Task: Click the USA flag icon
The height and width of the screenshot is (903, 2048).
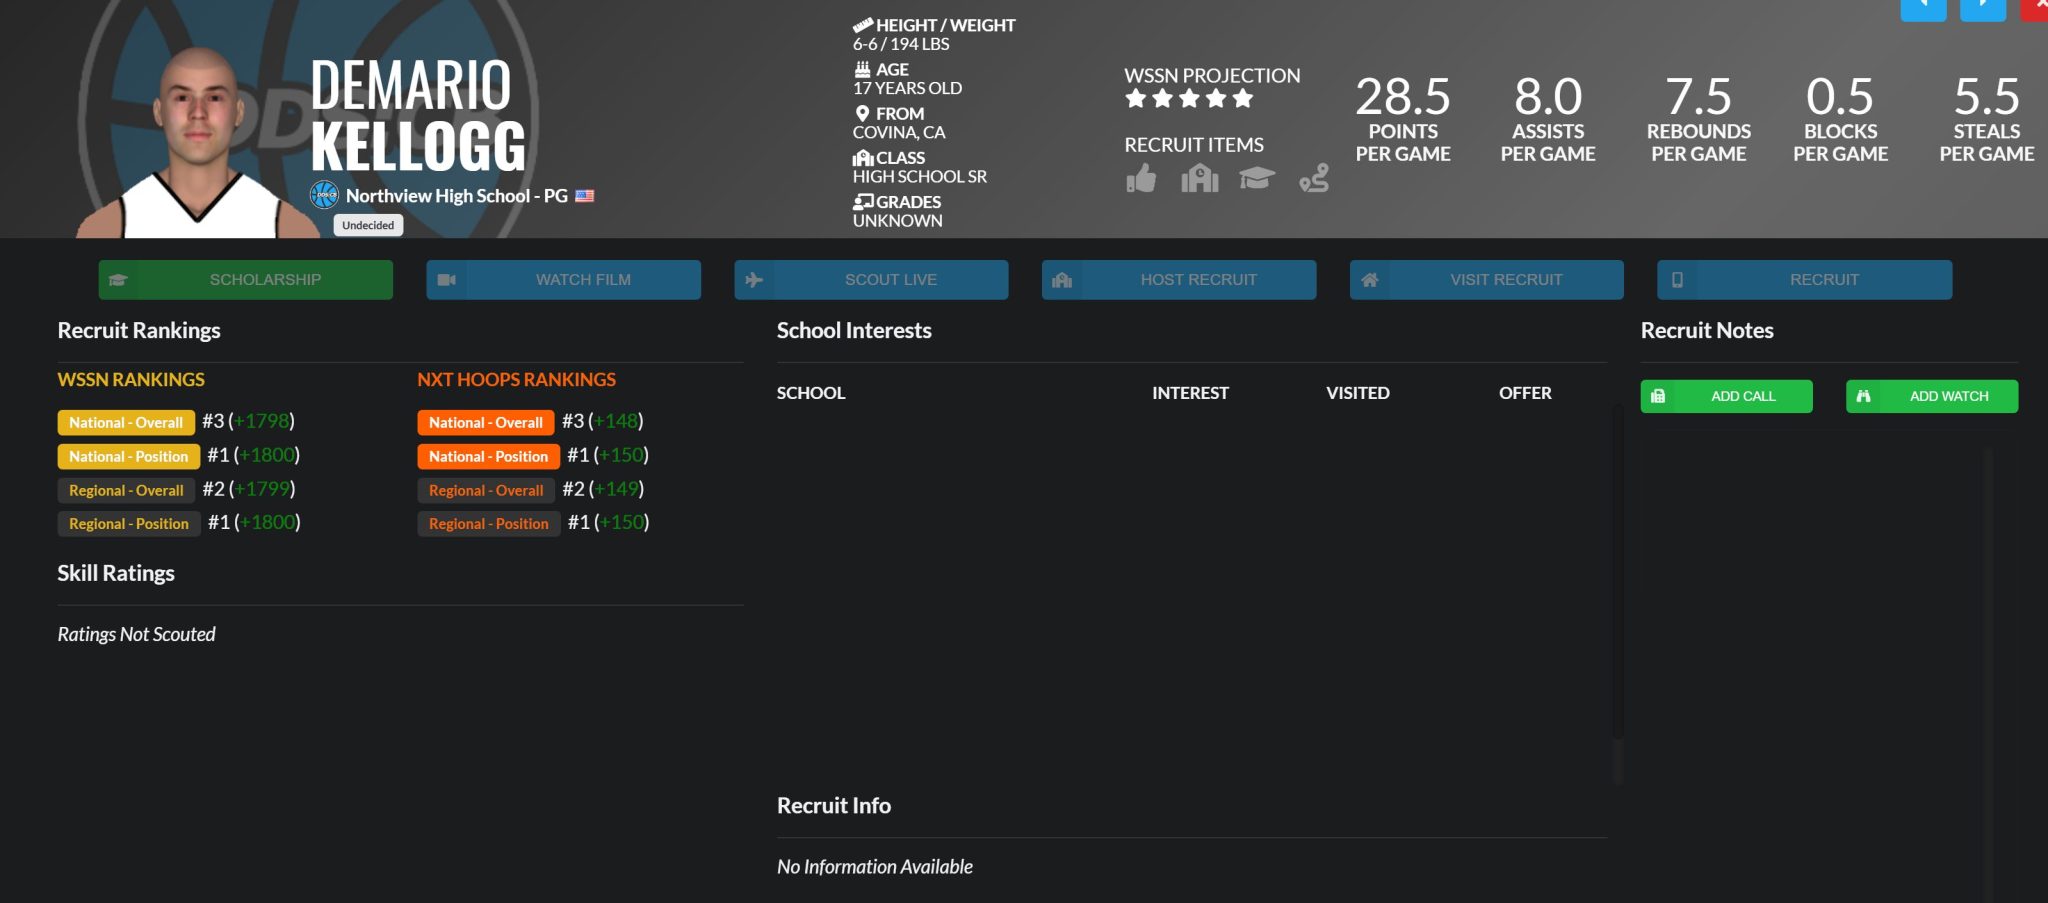Action: tap(585, 196)
